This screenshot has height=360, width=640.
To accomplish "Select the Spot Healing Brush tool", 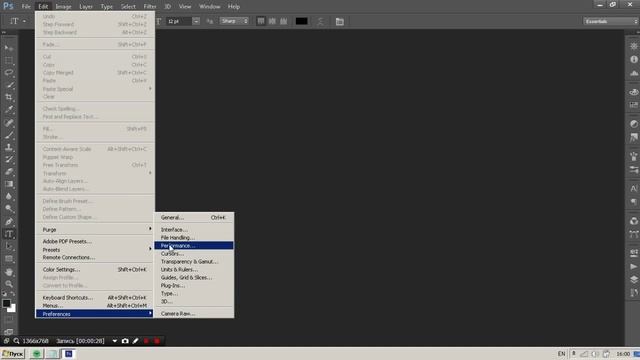I will (9, 122).
